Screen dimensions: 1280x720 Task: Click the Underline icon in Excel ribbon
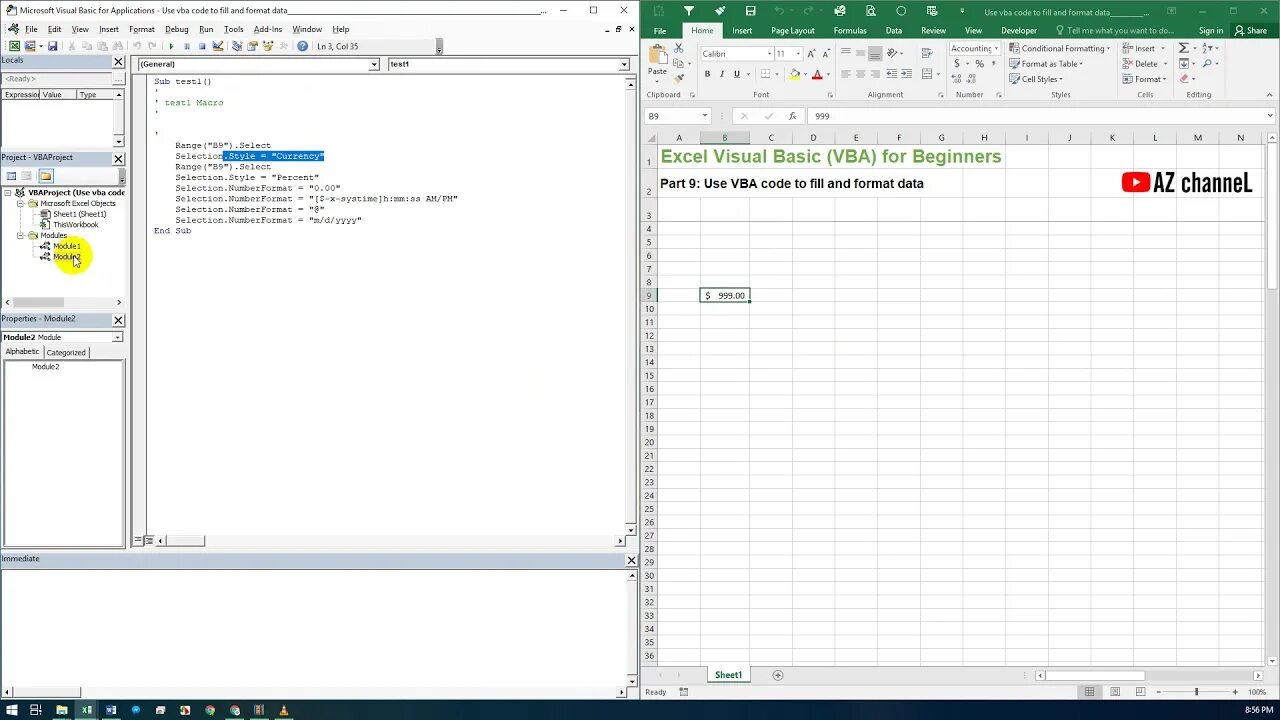(737, 74)
